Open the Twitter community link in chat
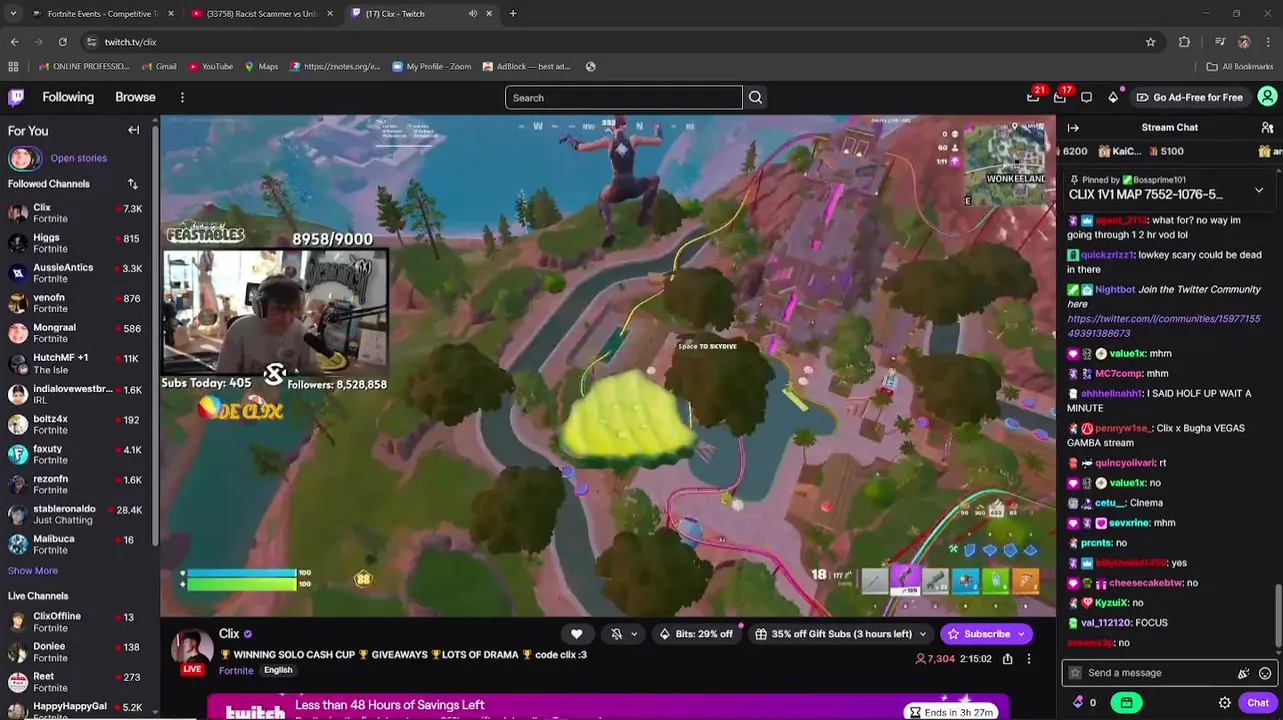The image size is (1283, 720). click(x=1163, y=326)
